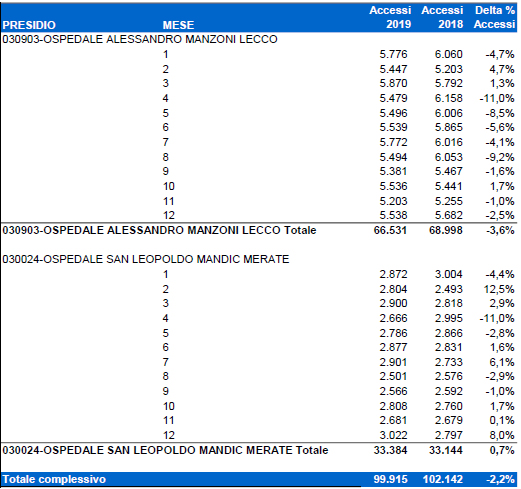The height and width of the screenshot is (489, 521).
Task: Click the value 5.776 for Lecco month 1
Action: tap(393, 54)
